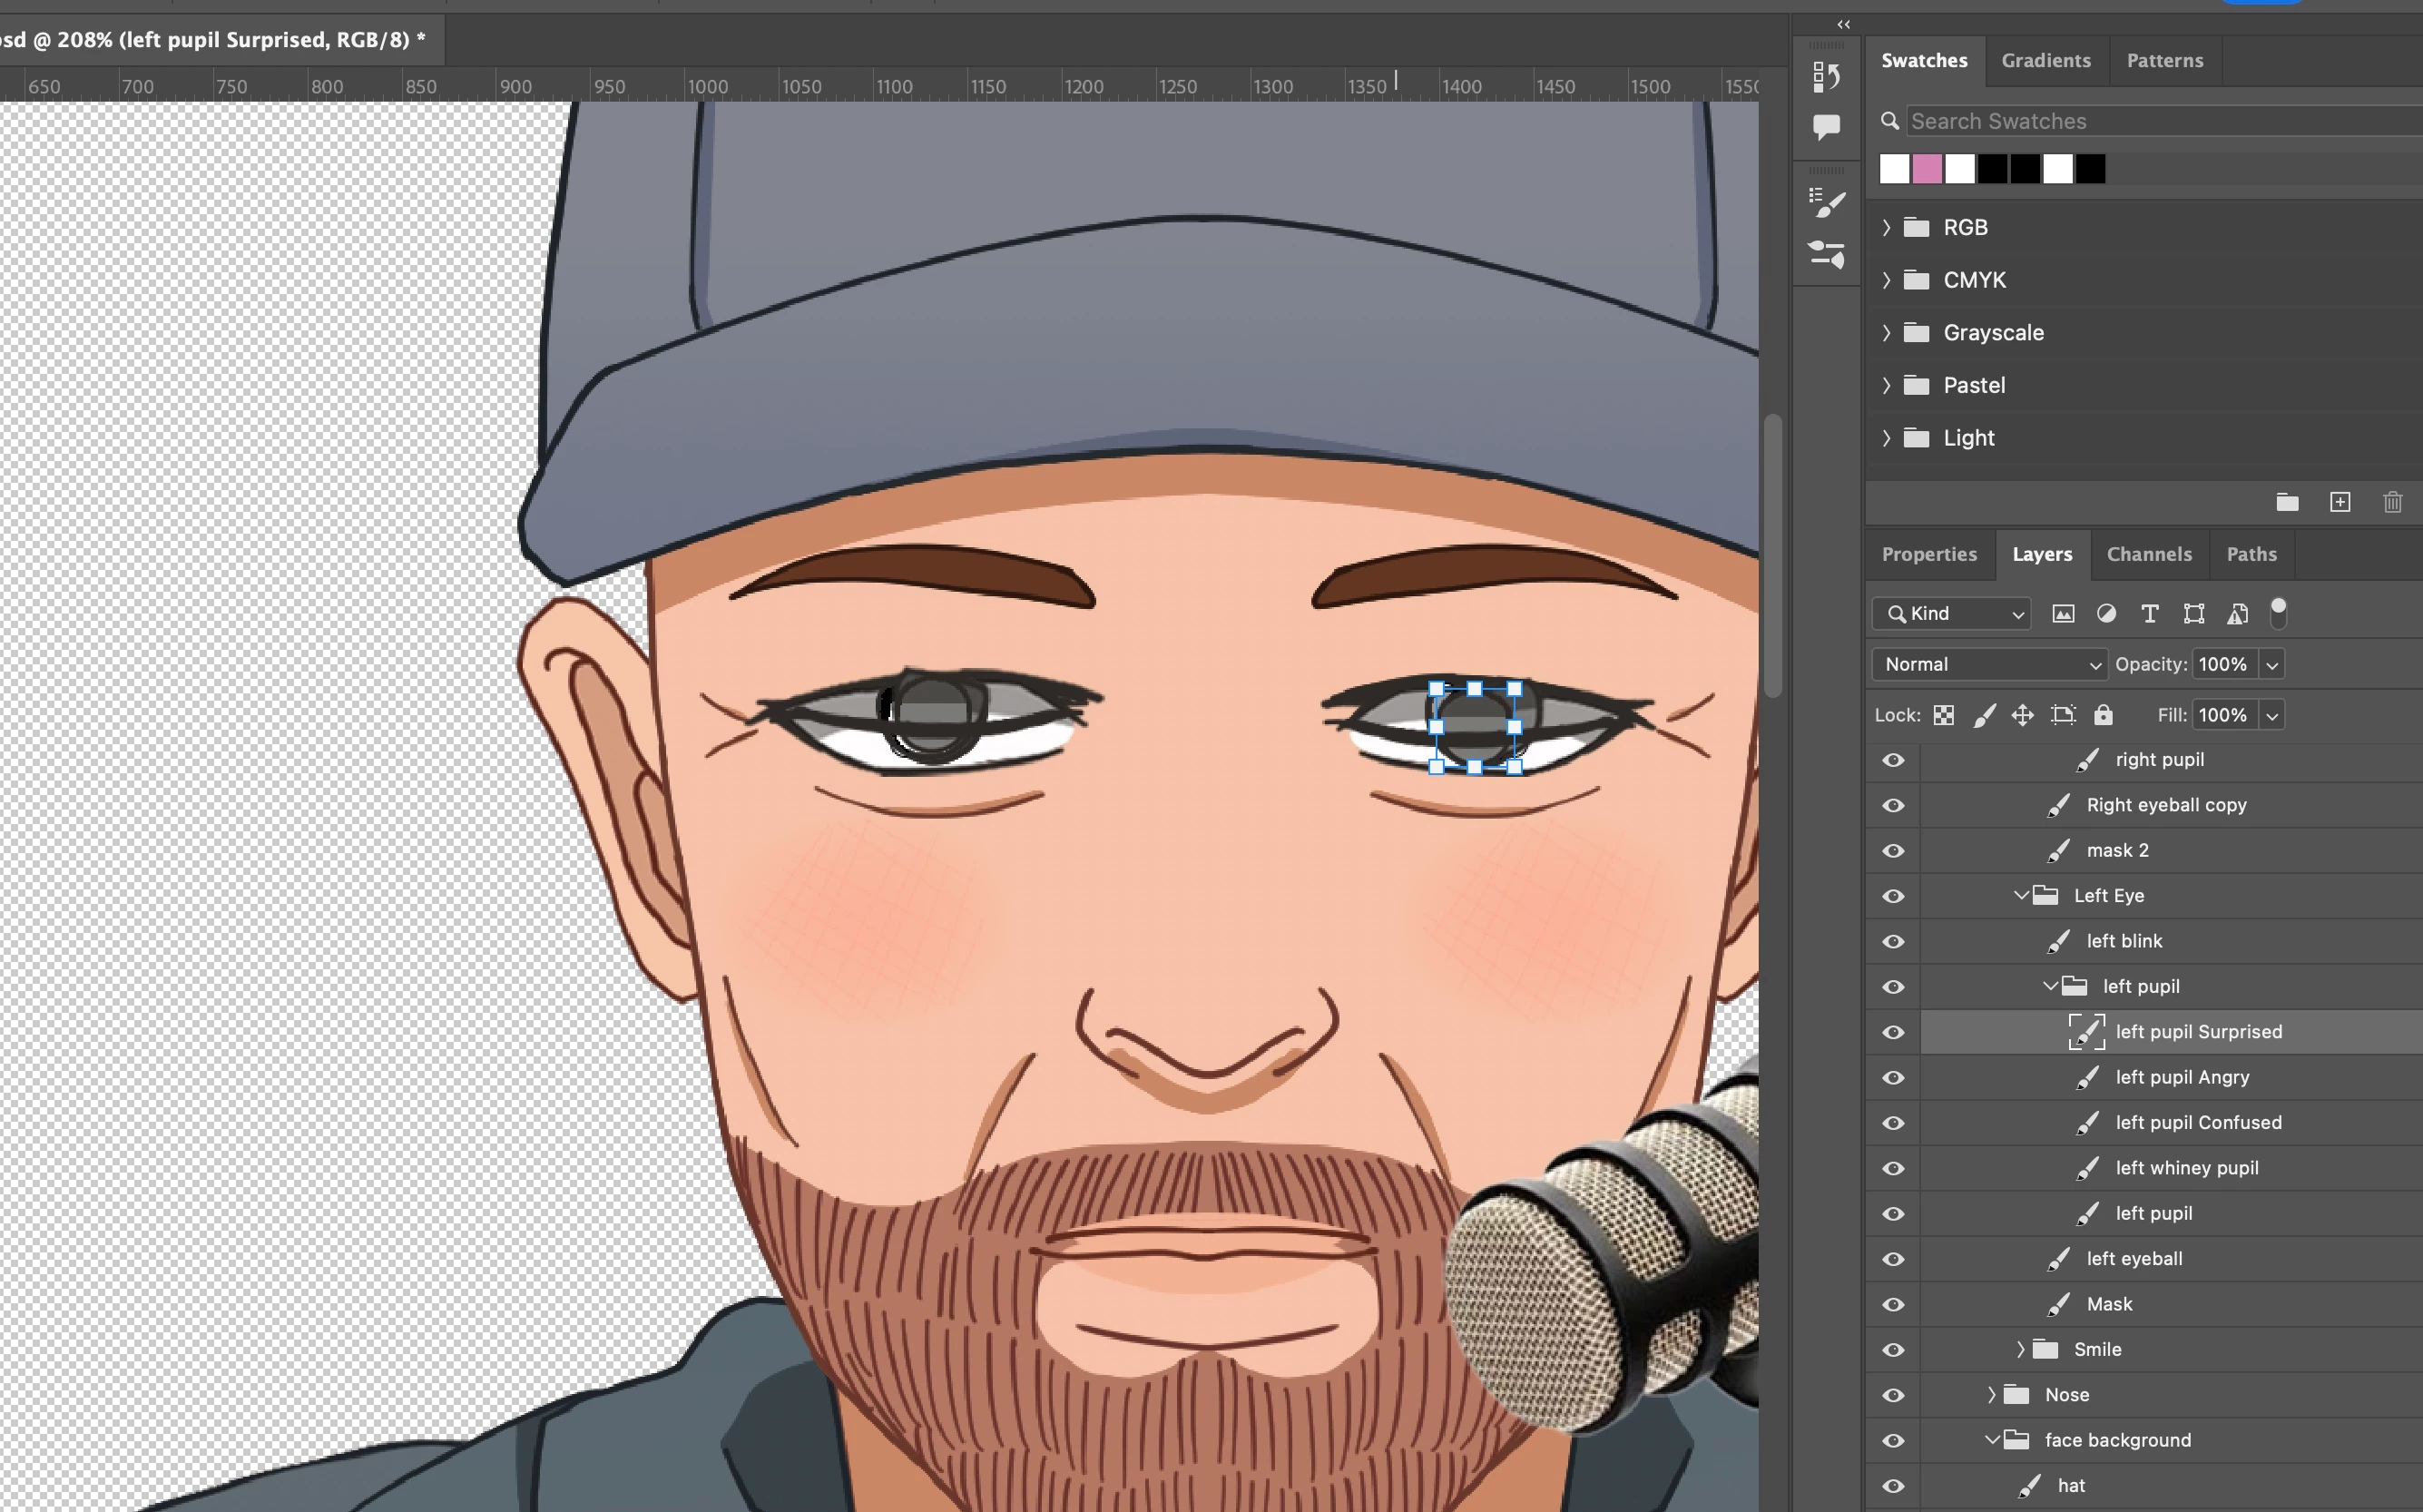The width and height of the screenshot is (2423, 1512).
Task: Open the History panel icon
Action: tap(1826, 76)
